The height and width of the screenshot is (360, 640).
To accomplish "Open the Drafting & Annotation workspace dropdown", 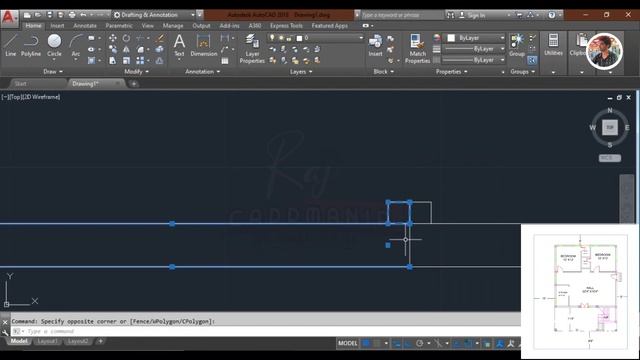I will [x=154, y=15].
